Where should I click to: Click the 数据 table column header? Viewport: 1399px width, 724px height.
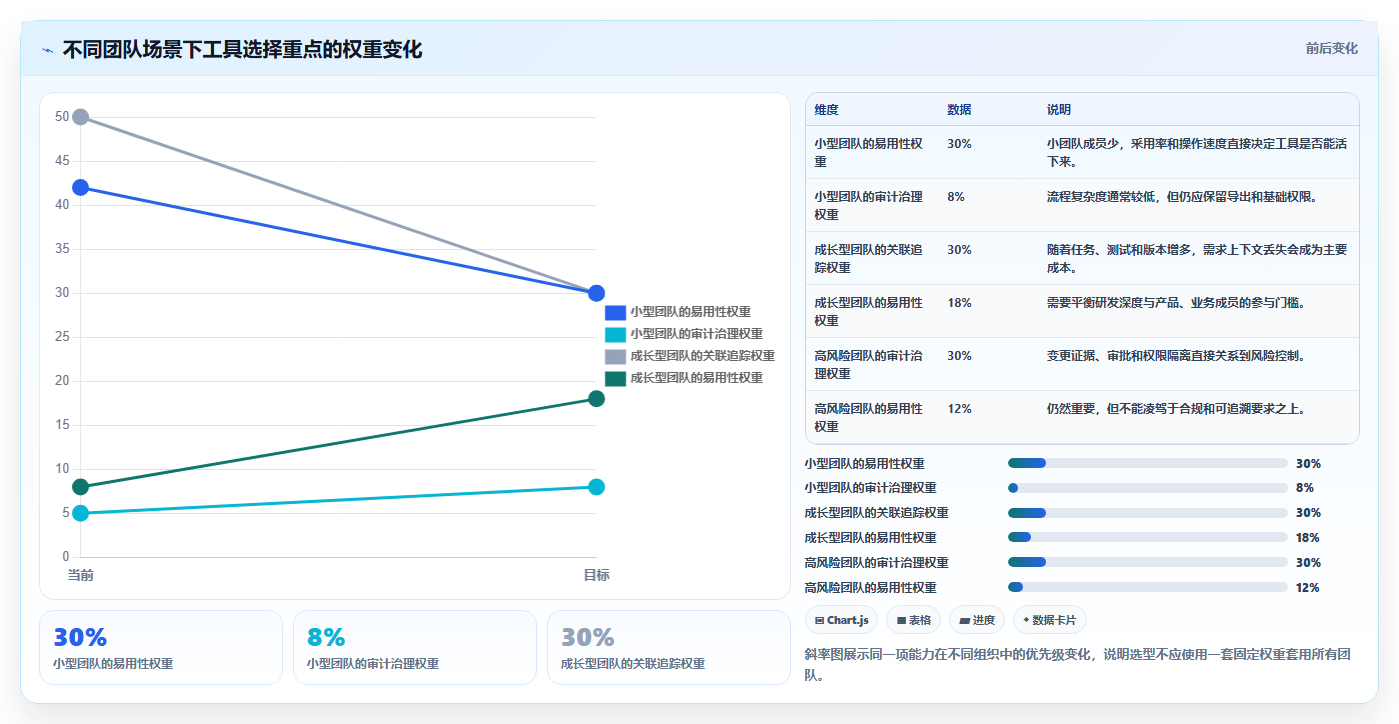pos(959,109)
